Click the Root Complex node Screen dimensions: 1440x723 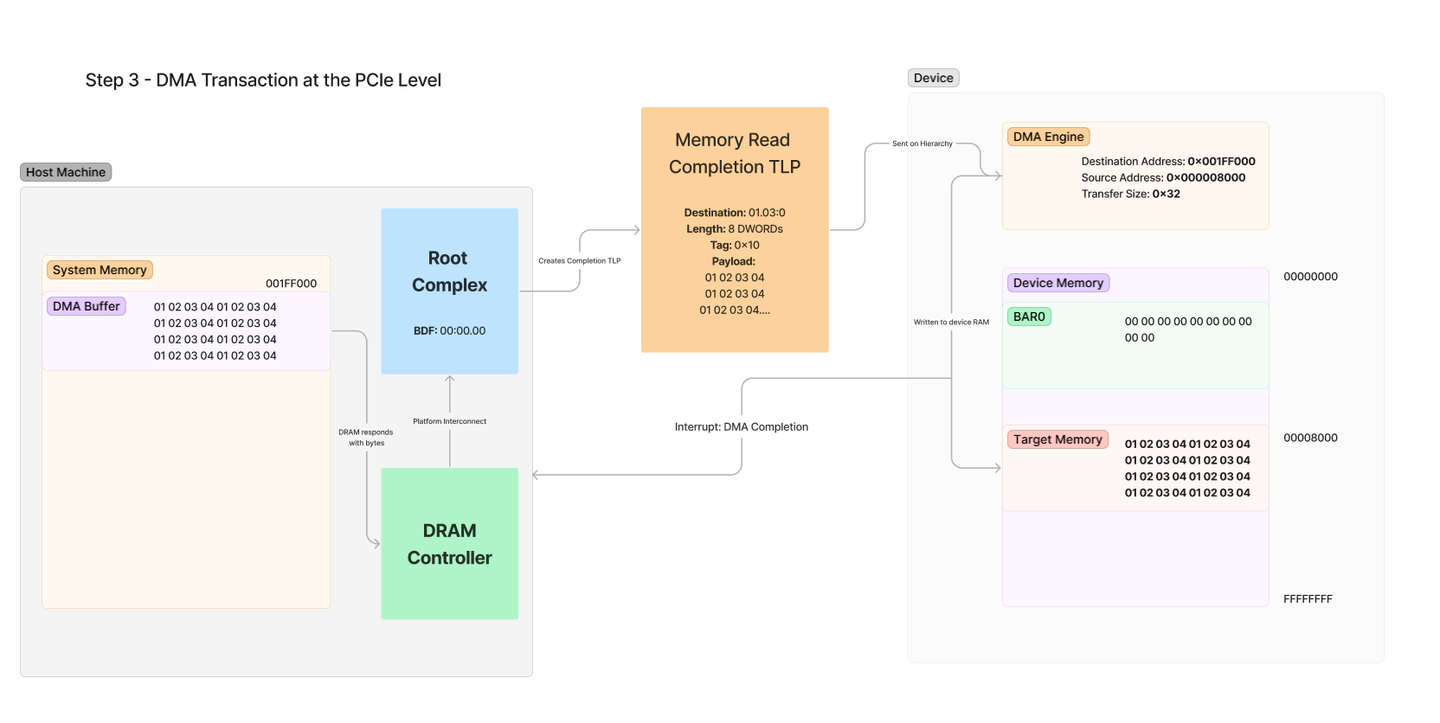(x=448, y=290)
